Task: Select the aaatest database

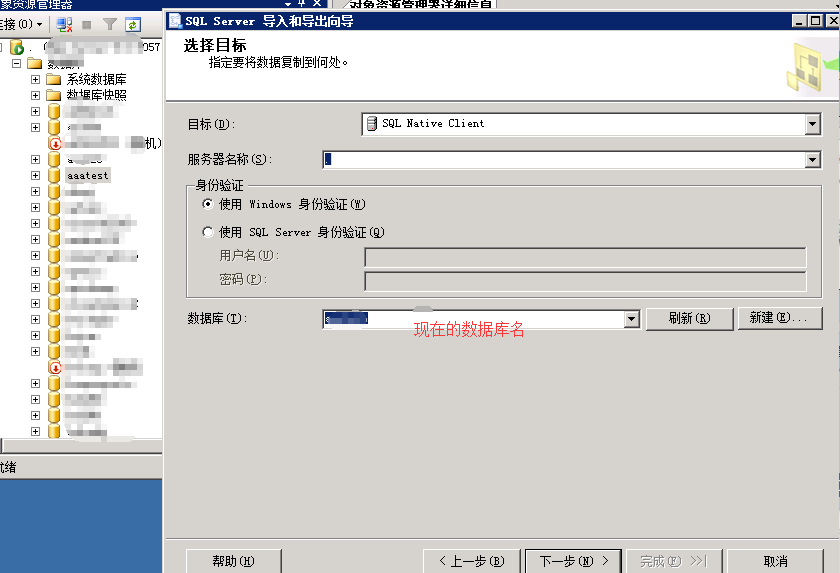Action: click(88, 176)
